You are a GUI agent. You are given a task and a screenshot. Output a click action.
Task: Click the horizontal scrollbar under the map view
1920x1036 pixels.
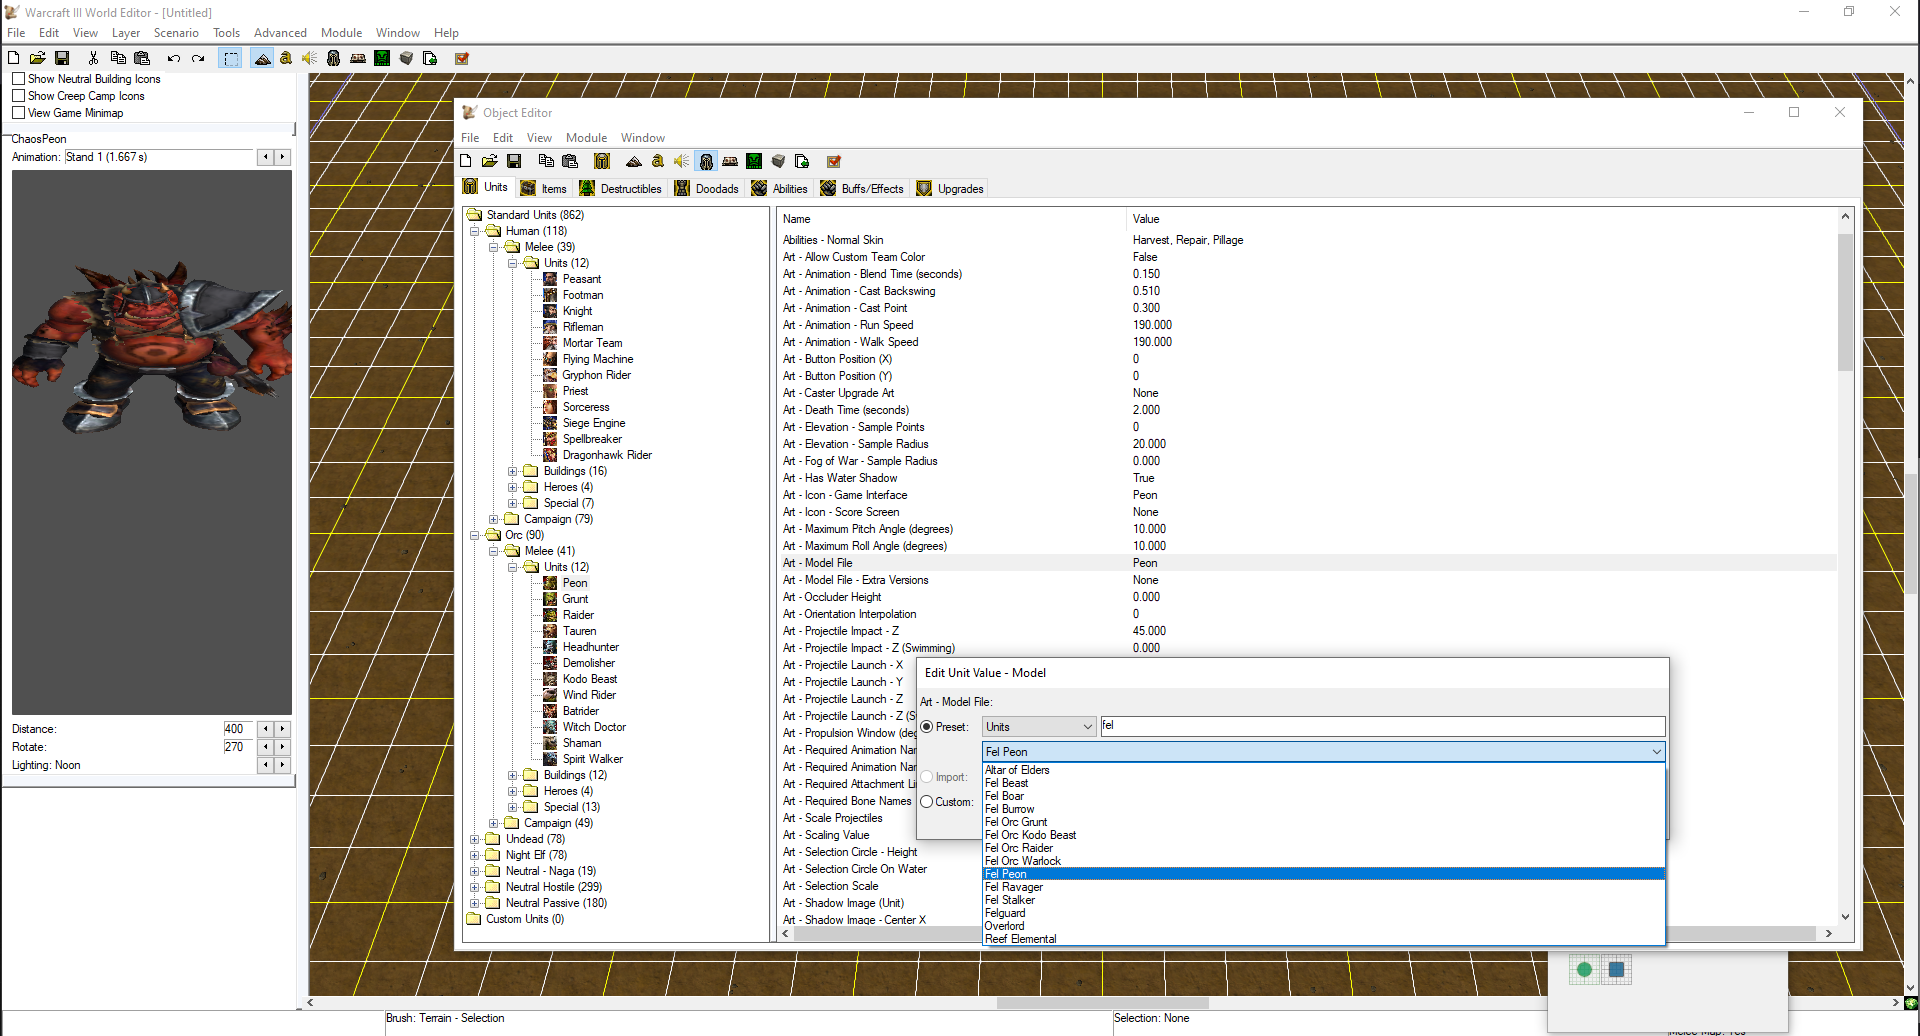(1102, 1002)
